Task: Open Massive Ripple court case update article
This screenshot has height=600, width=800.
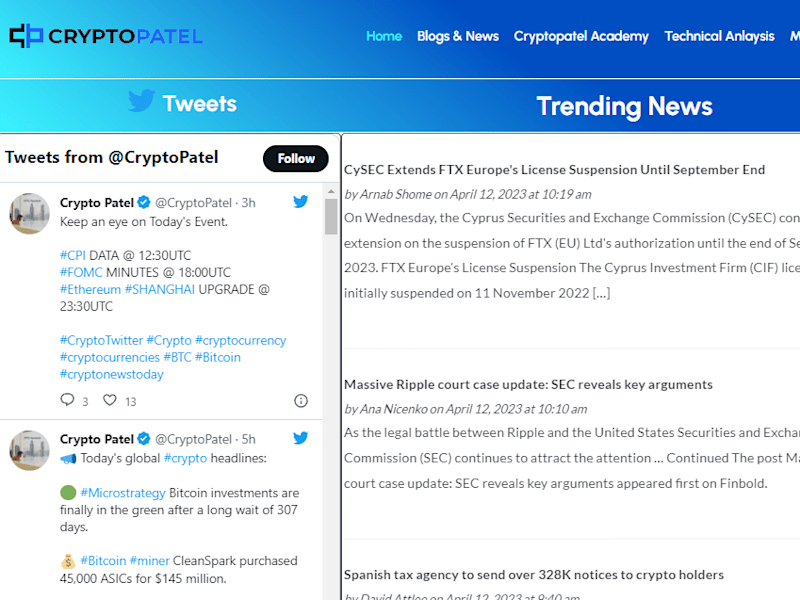Action: (x=528, y=385)
